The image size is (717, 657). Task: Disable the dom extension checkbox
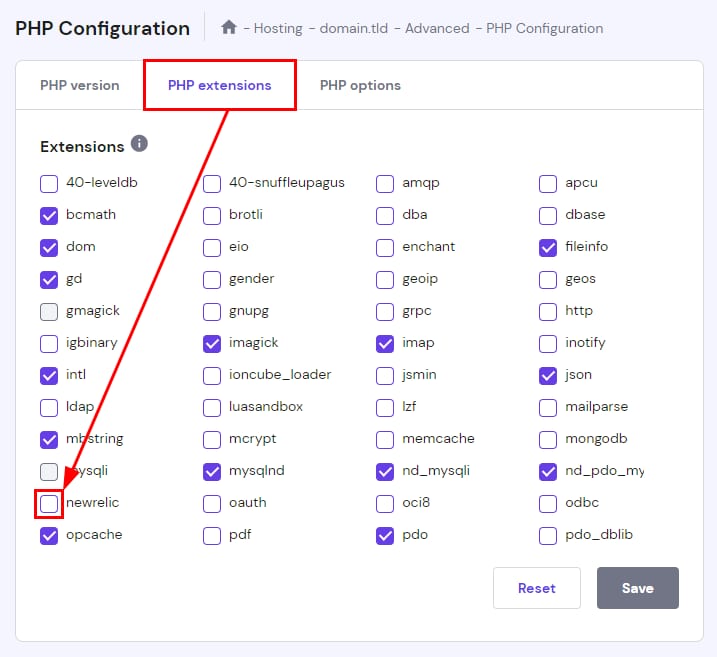tap(49, 247)
